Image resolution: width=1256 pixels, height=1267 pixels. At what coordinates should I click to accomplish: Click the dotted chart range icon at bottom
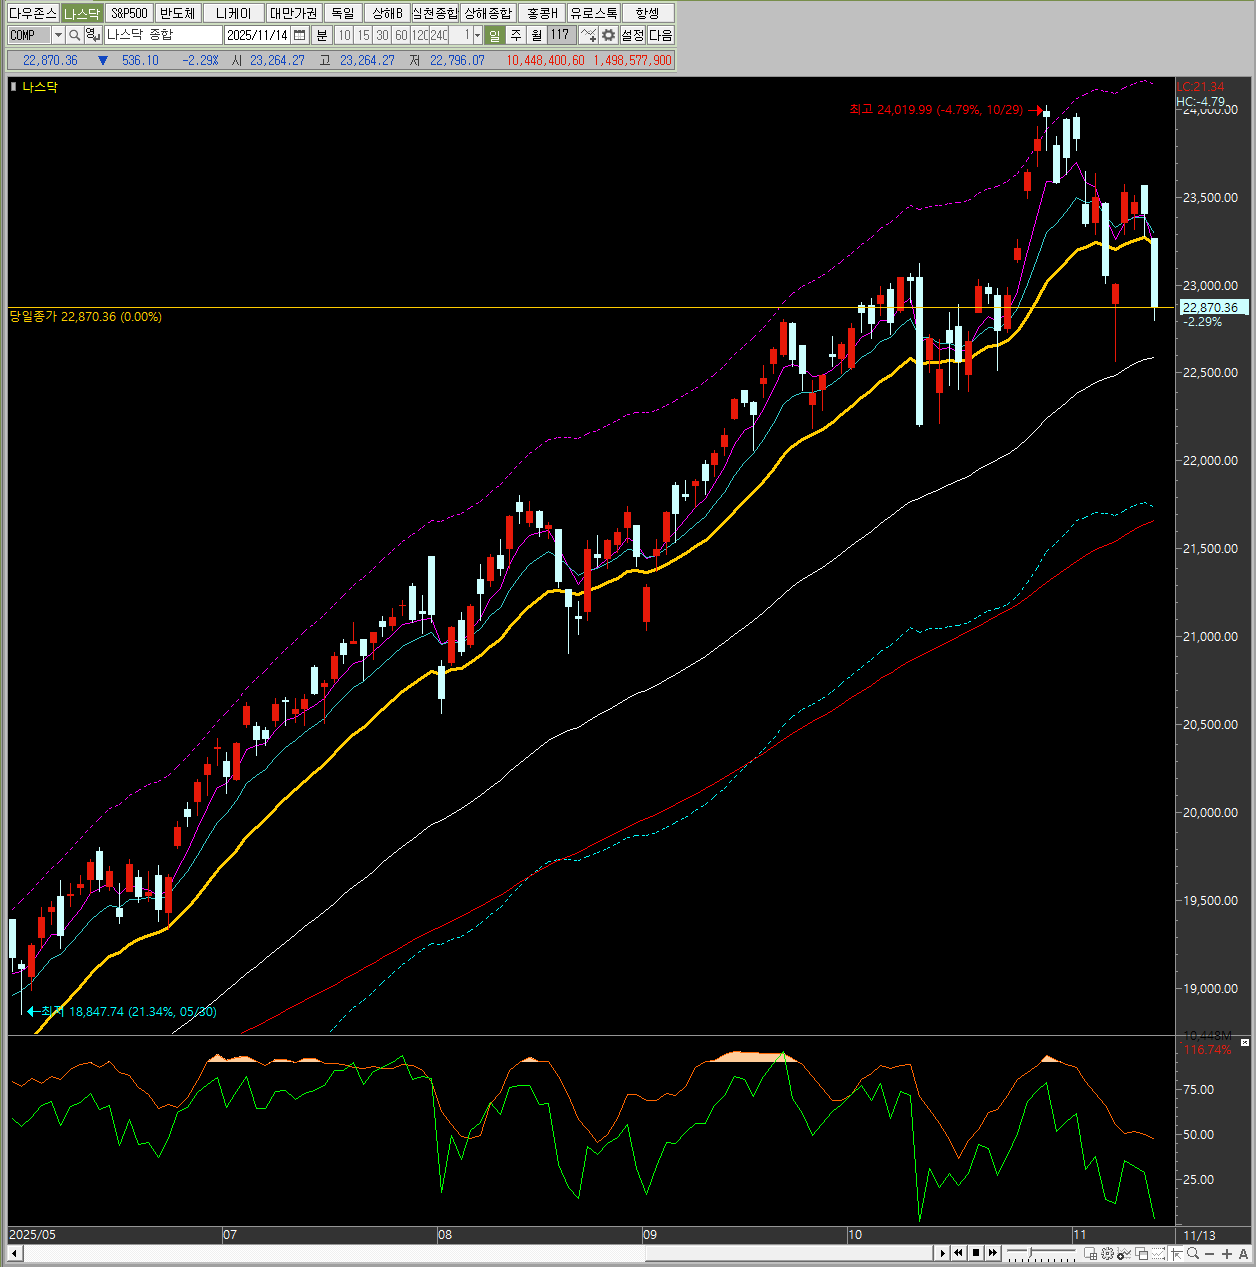tap(1158, 1254)
